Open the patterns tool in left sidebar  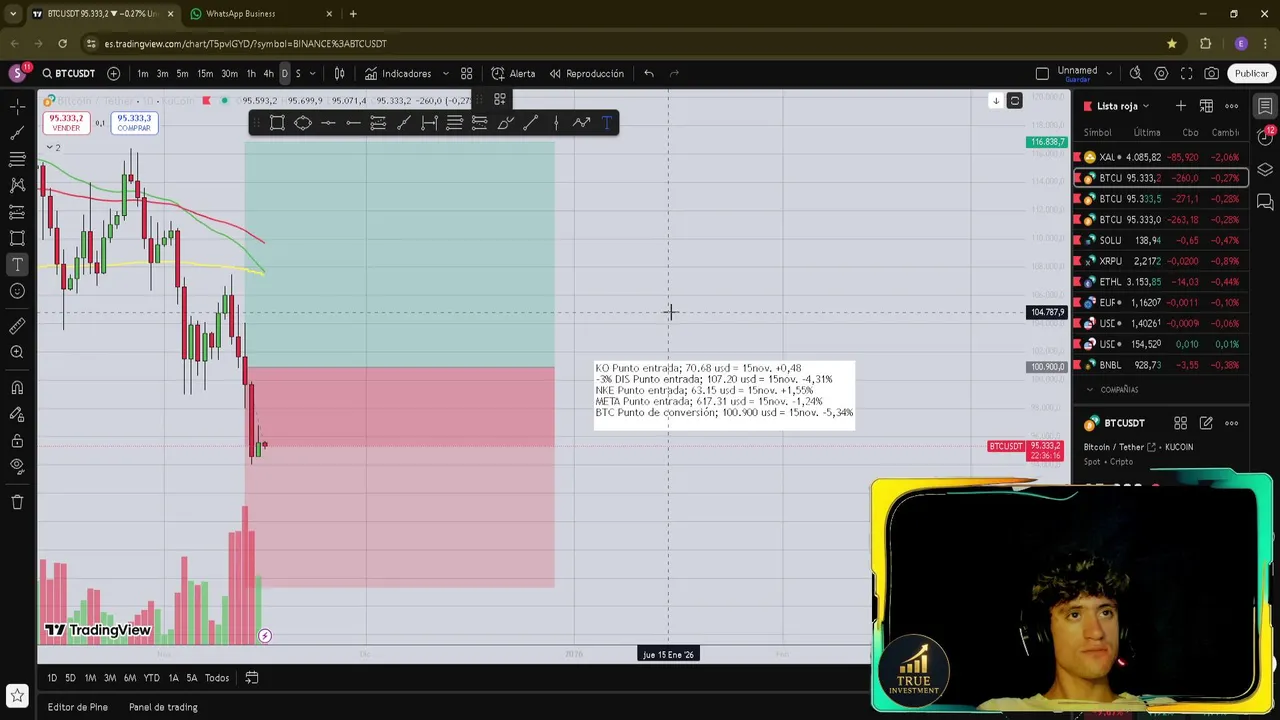17,185
